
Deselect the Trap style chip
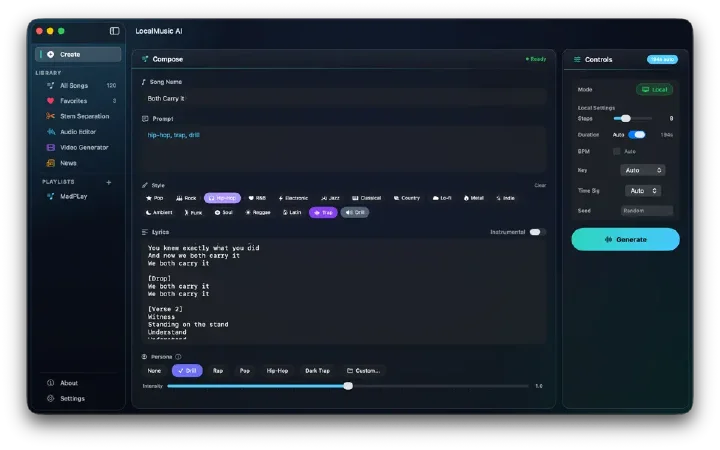323,213
